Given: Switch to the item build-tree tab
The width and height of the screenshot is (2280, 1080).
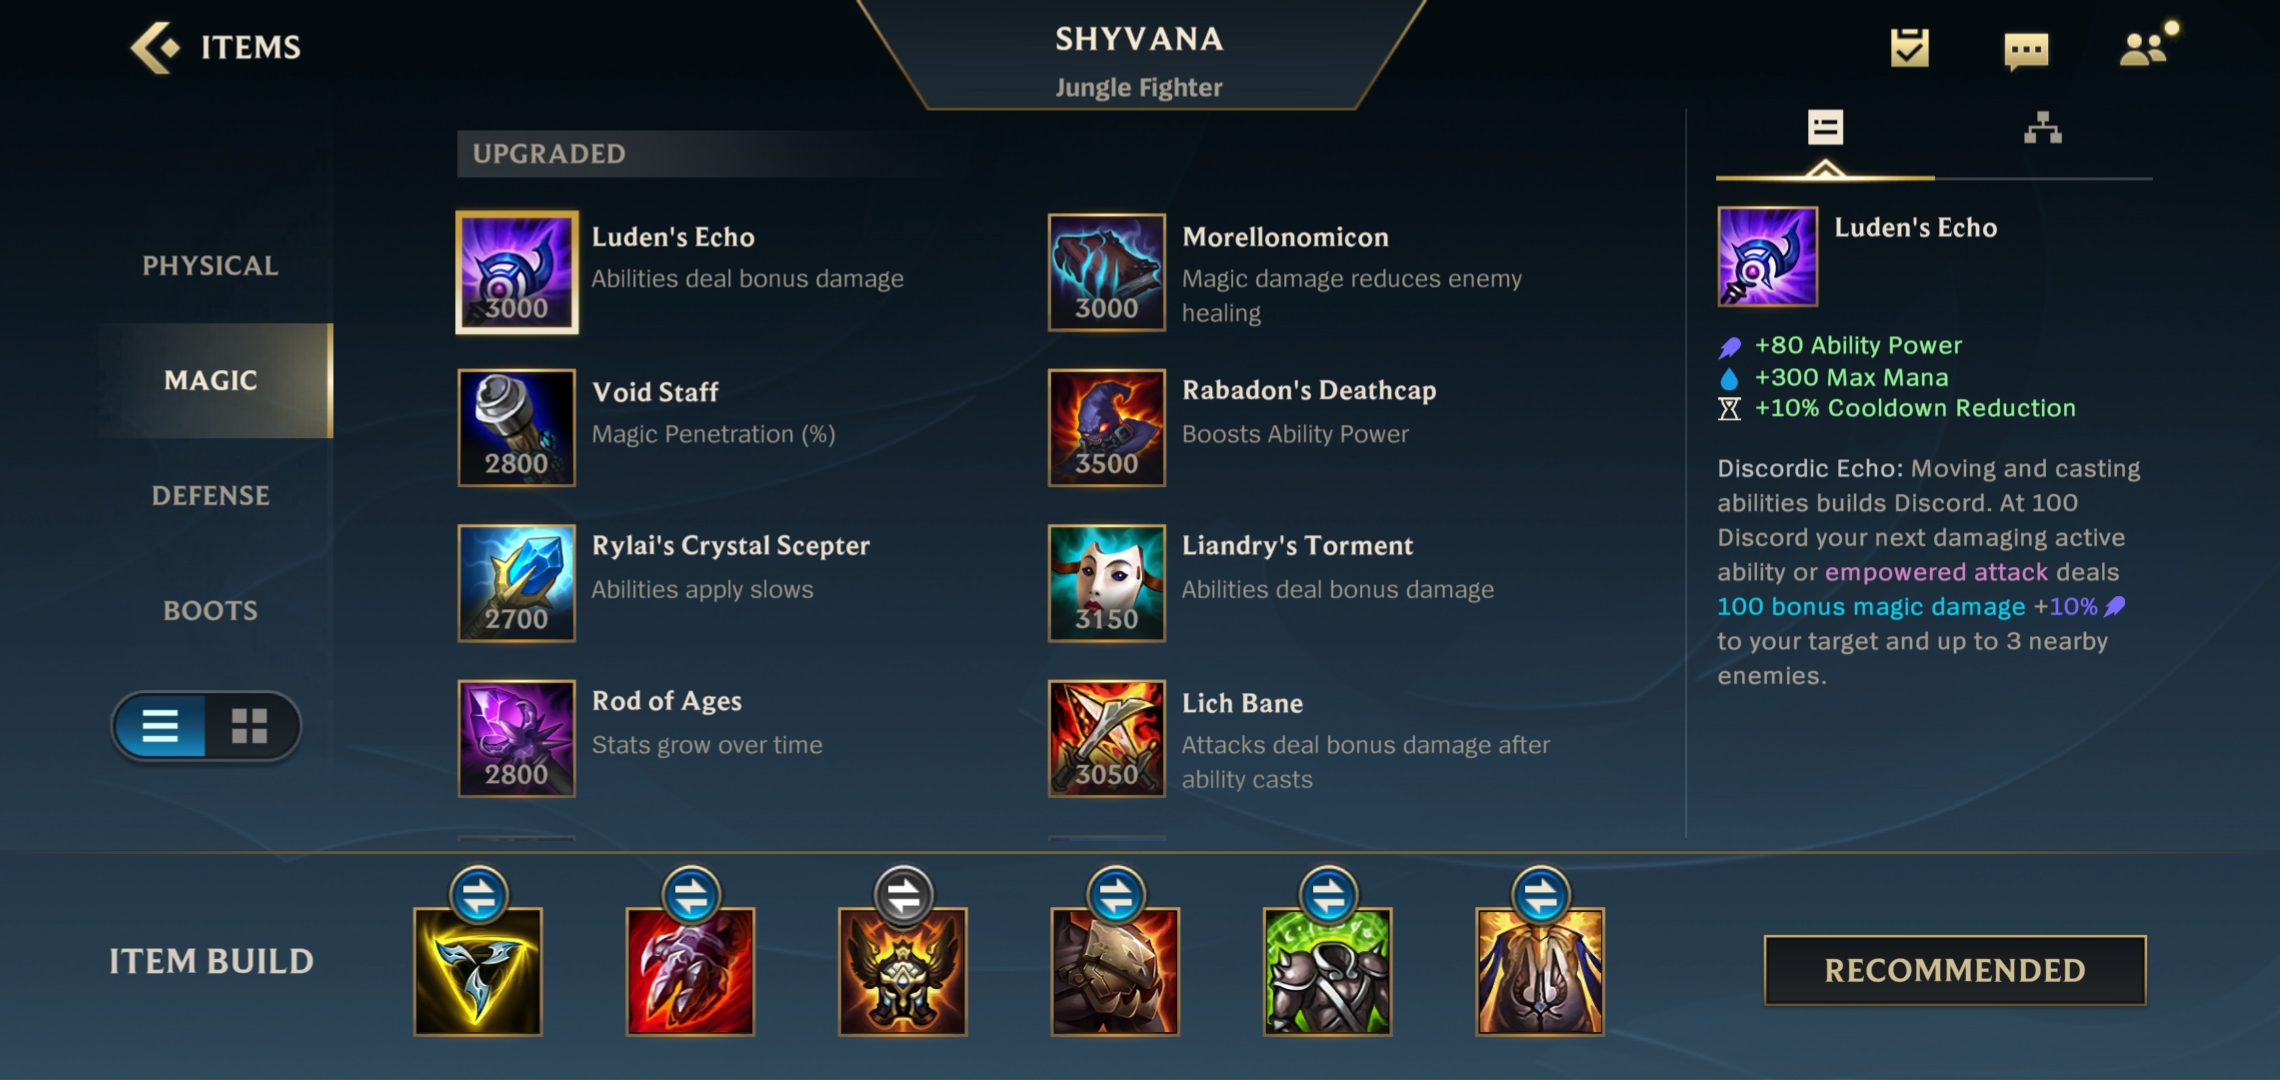Looking at the screenshot, I should tap(2042, 129).
